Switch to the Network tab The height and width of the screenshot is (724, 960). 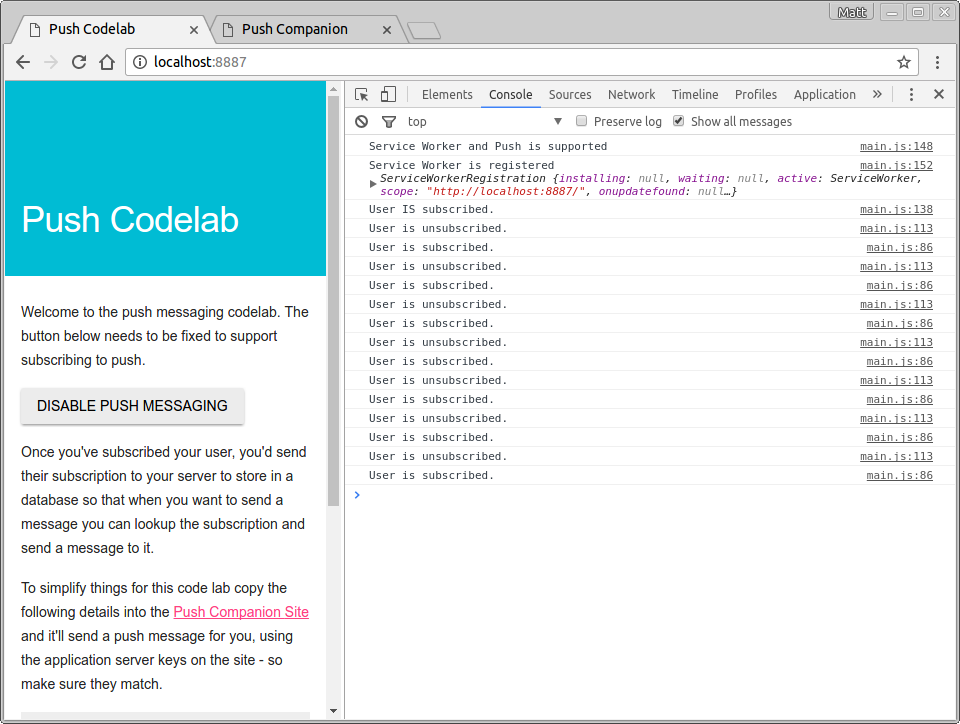(x=631, y=94)
